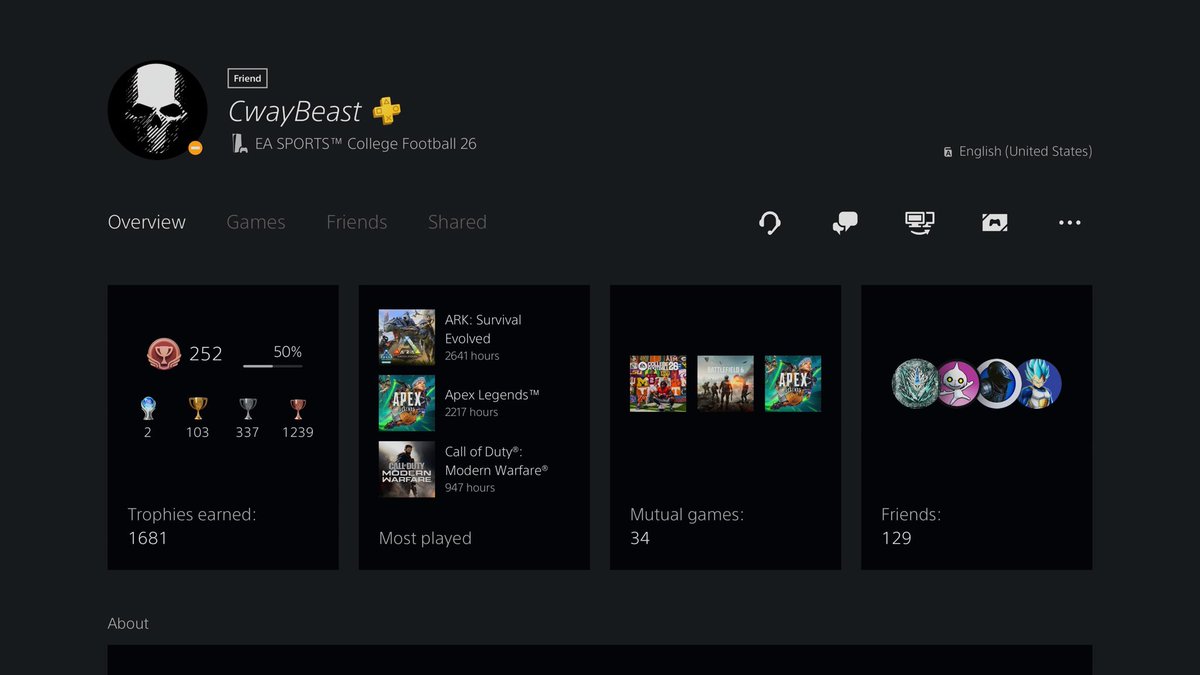Select the skull profile avatar
This screenshot has height=675, width=1200.
pyautogui.click(x=158, y=110)
